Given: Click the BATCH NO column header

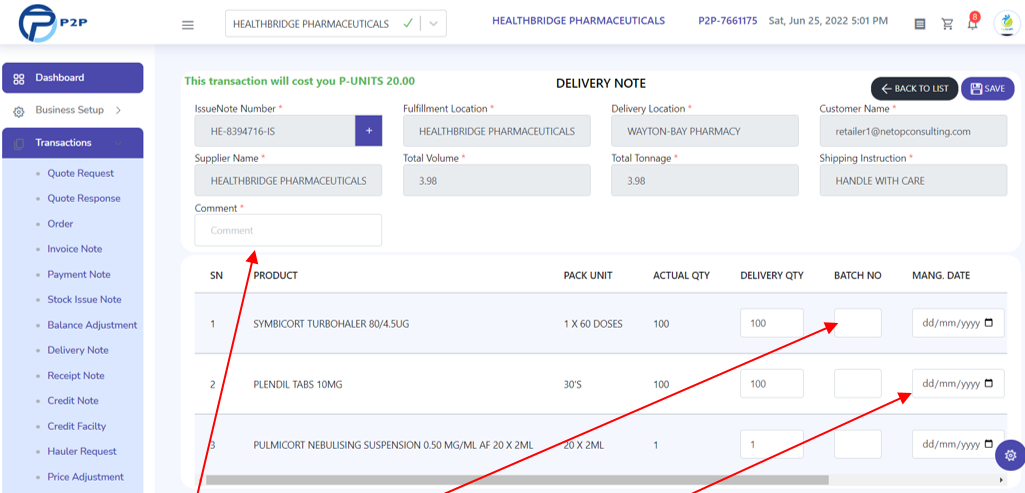Looking at the screenshot, I should pos(858,275).
